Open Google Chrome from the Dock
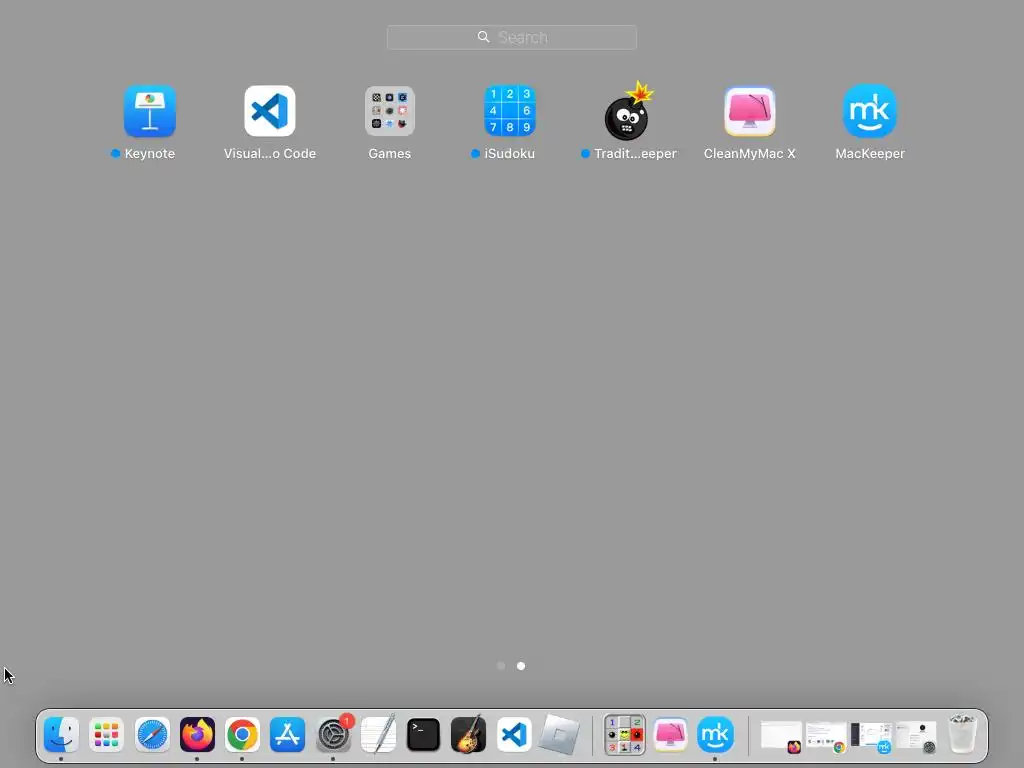Image resolution: width=1024 pixels, height=768 pixels. click(242, 735)
